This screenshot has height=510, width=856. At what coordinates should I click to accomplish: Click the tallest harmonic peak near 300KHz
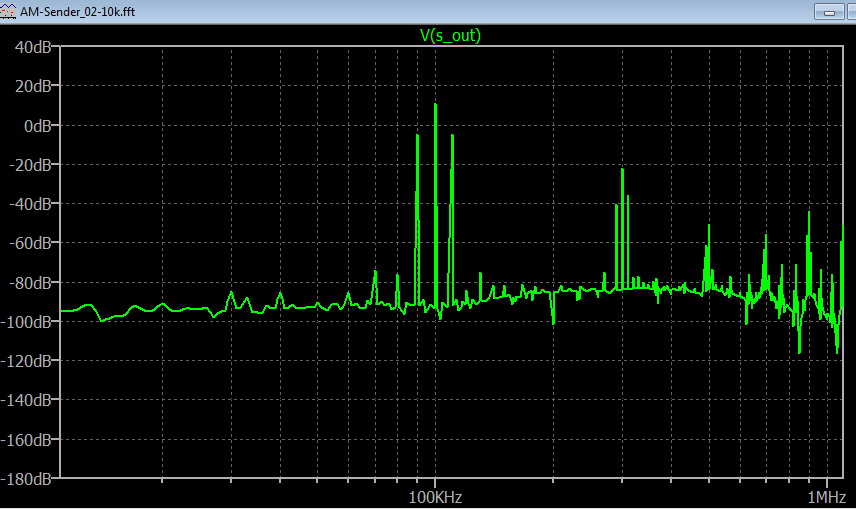622,171
